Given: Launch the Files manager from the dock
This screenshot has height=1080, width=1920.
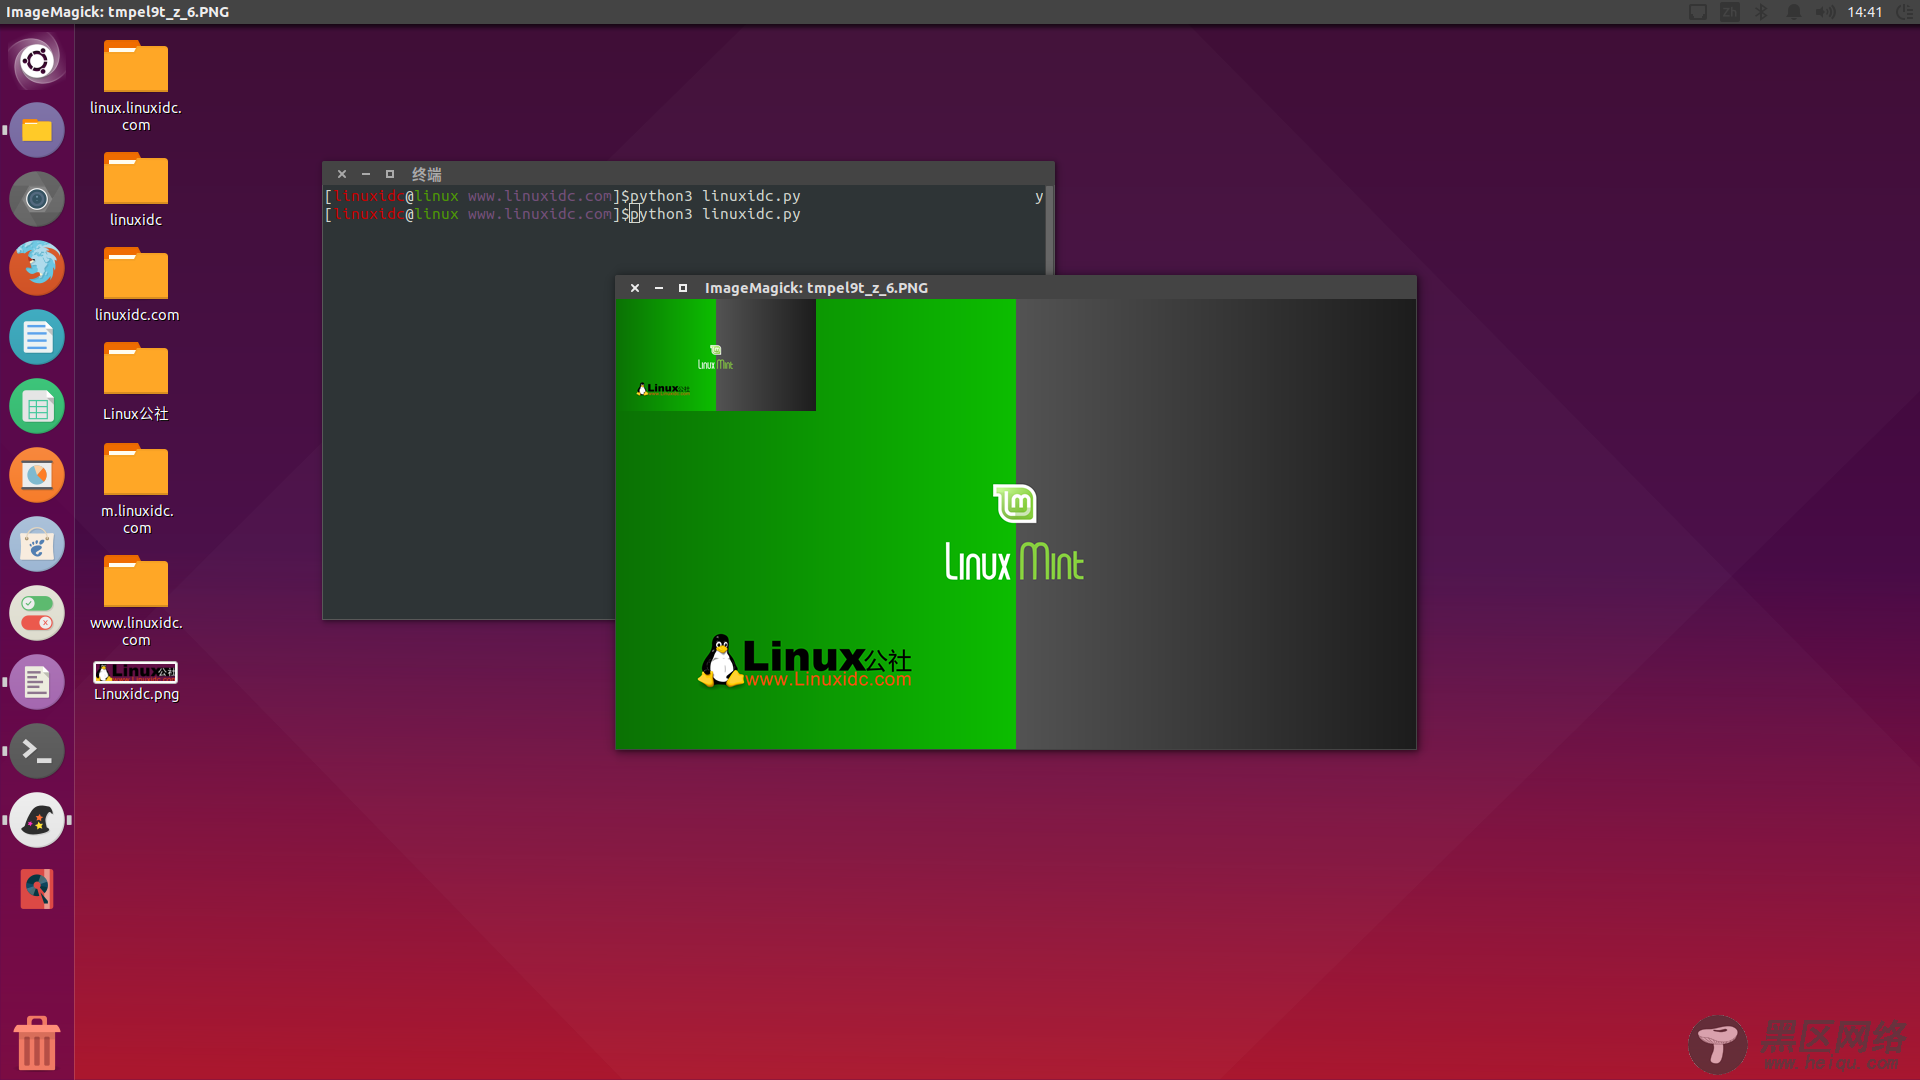Looking at the screenshot, I should [37, 130].
